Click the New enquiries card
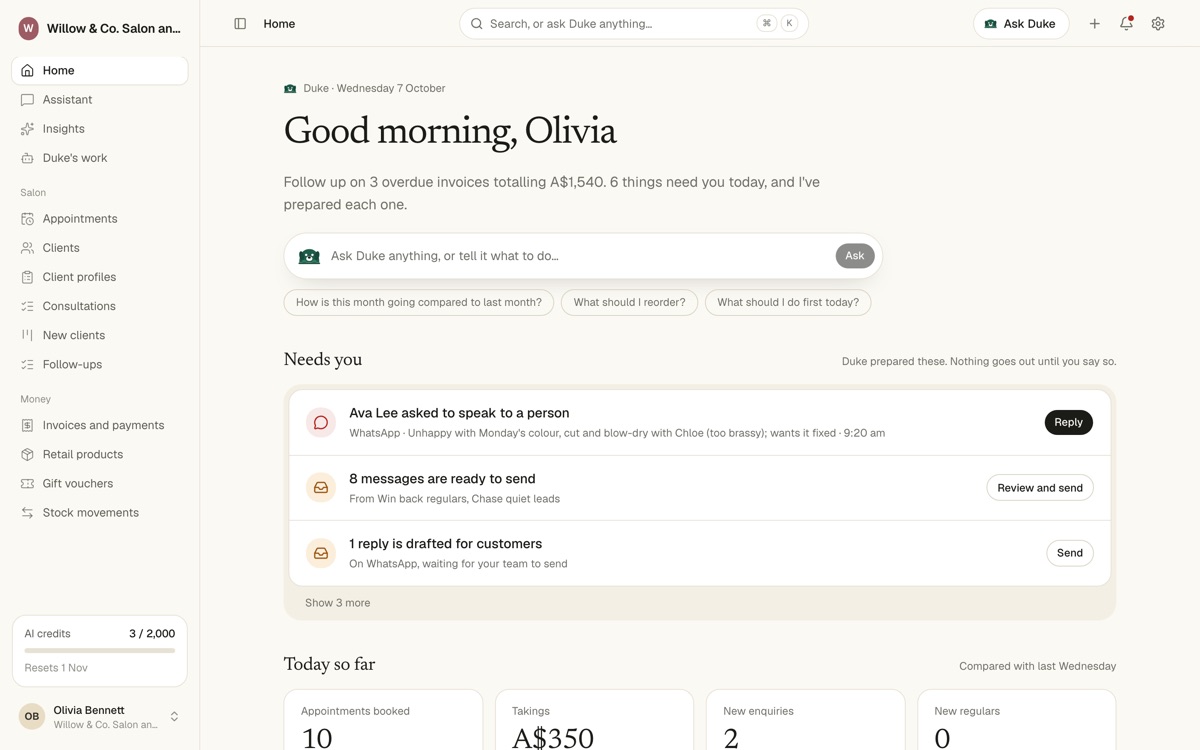The image size is (1200, 750). (x=805, y=720)
